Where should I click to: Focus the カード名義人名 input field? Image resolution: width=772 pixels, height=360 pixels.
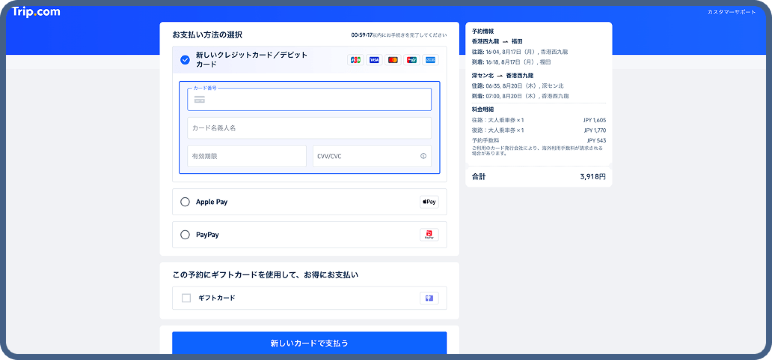pyautogui.click(x=309, y=128)
